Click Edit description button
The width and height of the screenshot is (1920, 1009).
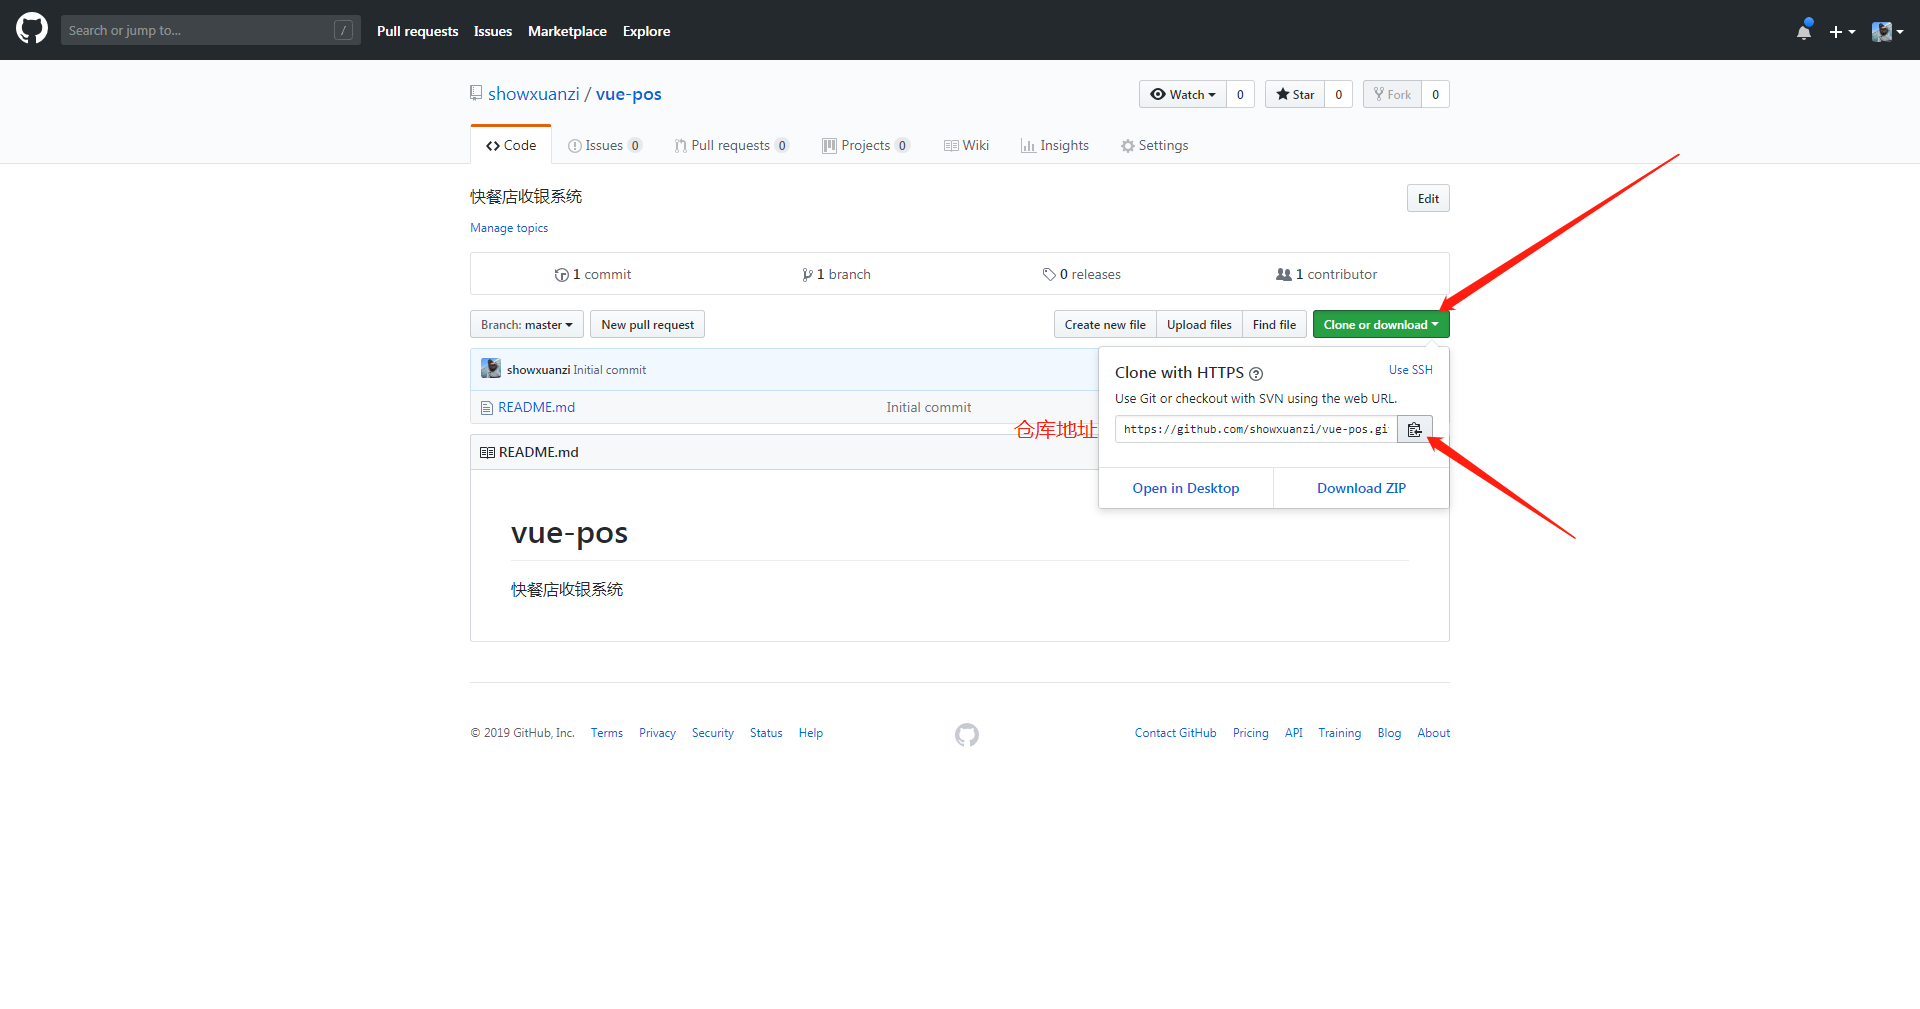click(1428, 198)
